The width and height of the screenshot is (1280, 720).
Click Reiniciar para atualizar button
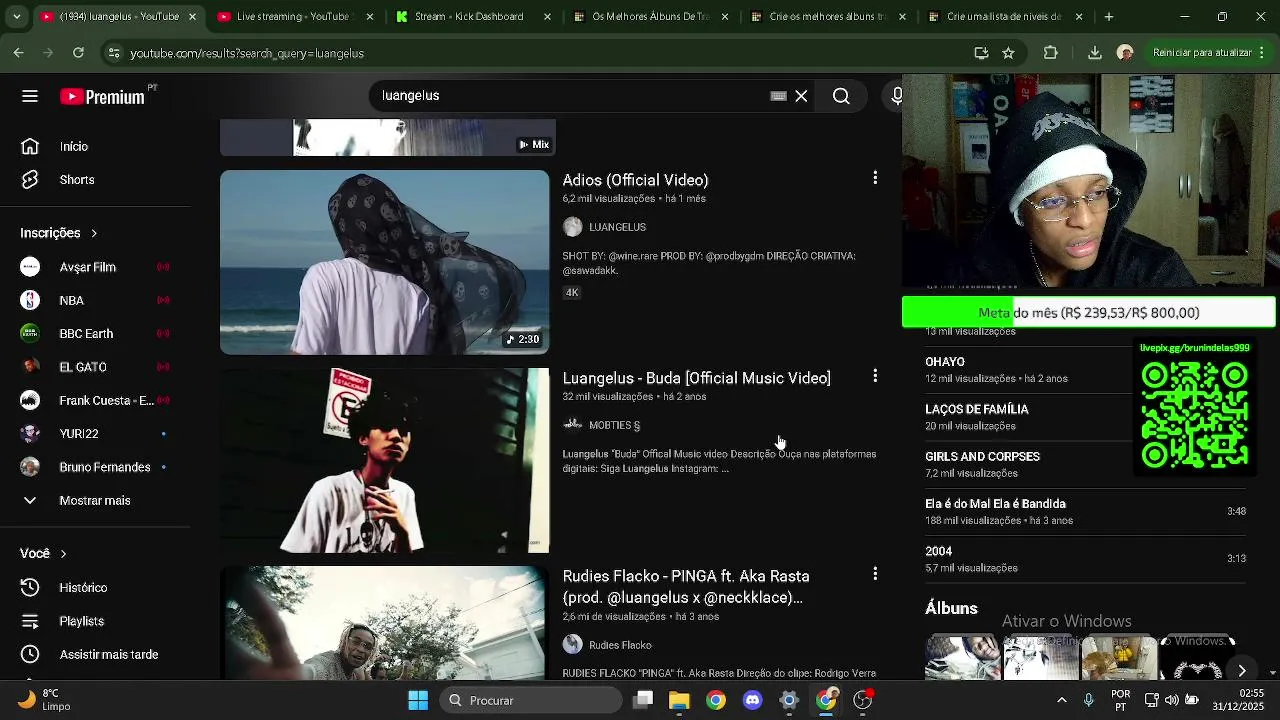coord(1202,53)
